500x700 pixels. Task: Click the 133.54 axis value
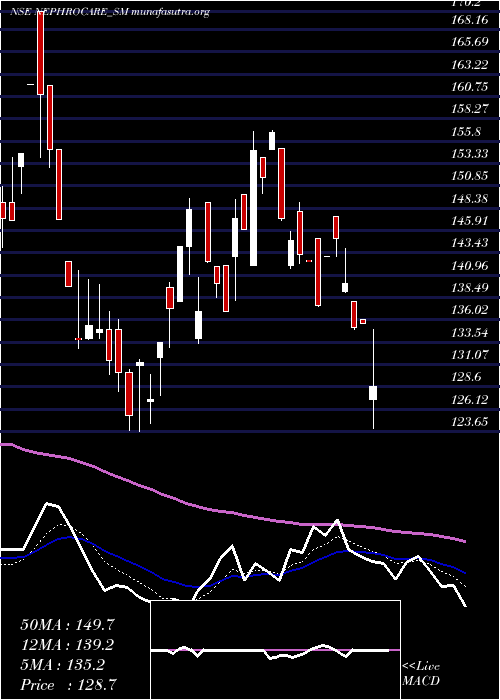point(470,333)
